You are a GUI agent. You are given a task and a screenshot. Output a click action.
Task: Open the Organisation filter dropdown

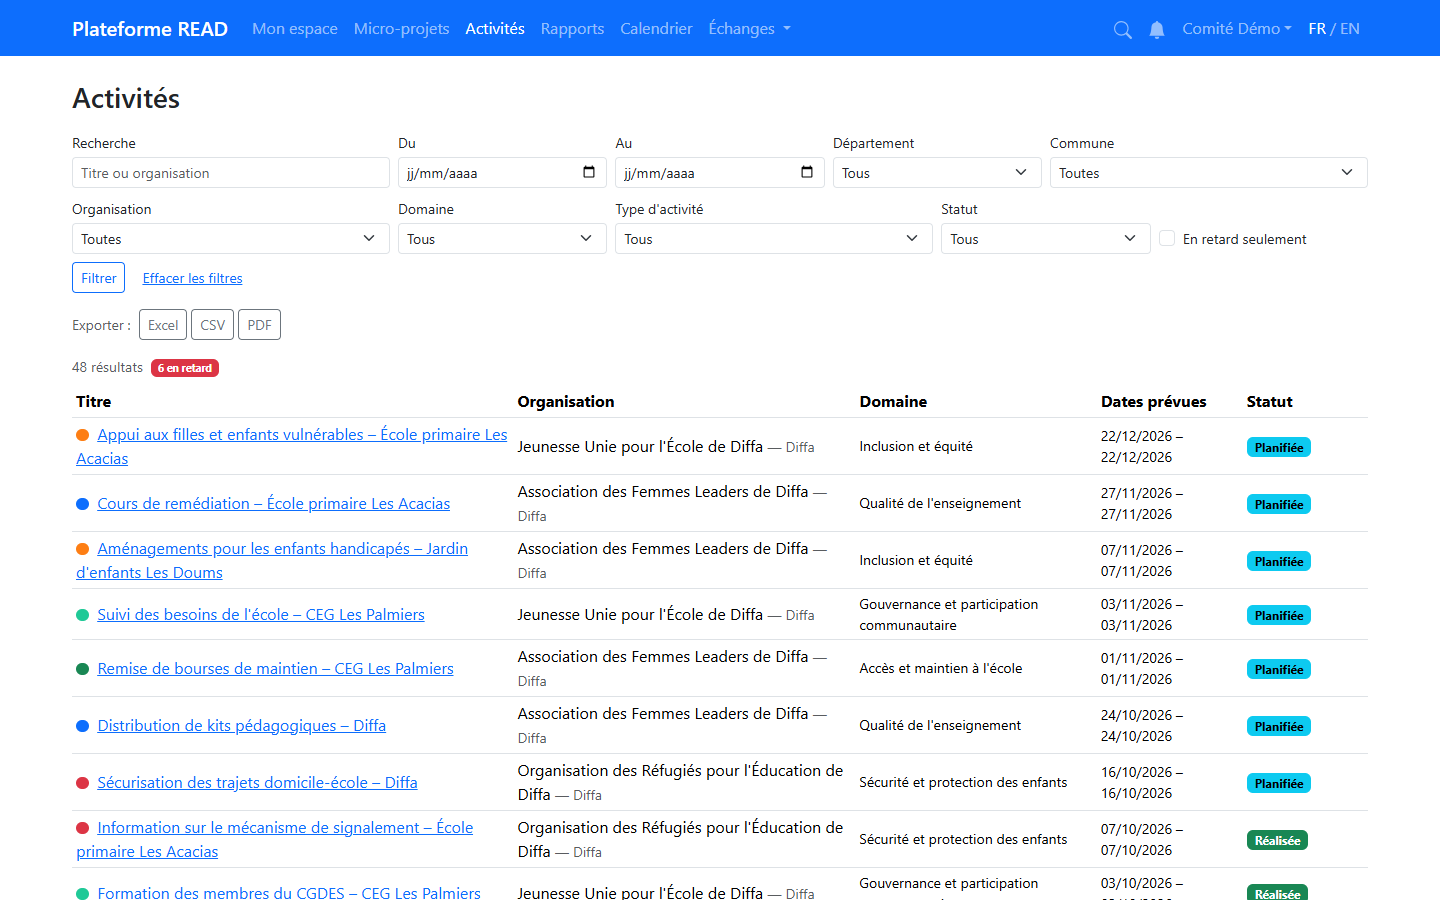[230, 238]
